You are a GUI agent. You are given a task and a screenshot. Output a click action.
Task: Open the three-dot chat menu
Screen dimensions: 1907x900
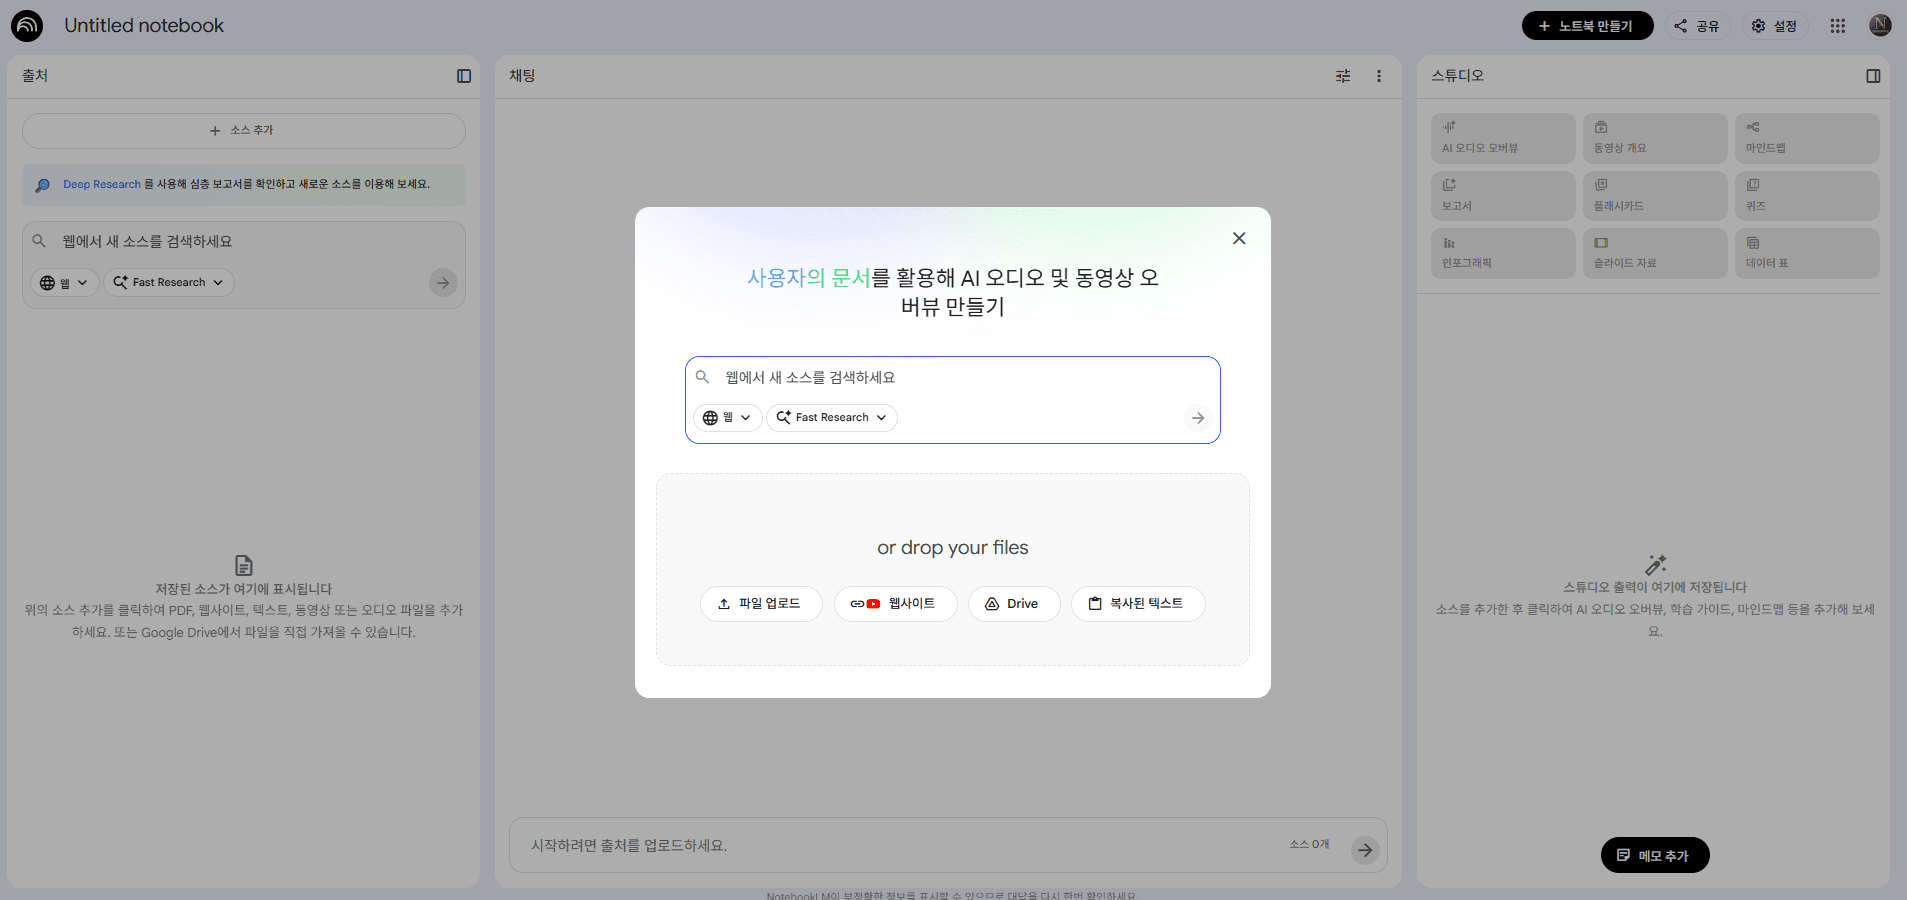1380,76
